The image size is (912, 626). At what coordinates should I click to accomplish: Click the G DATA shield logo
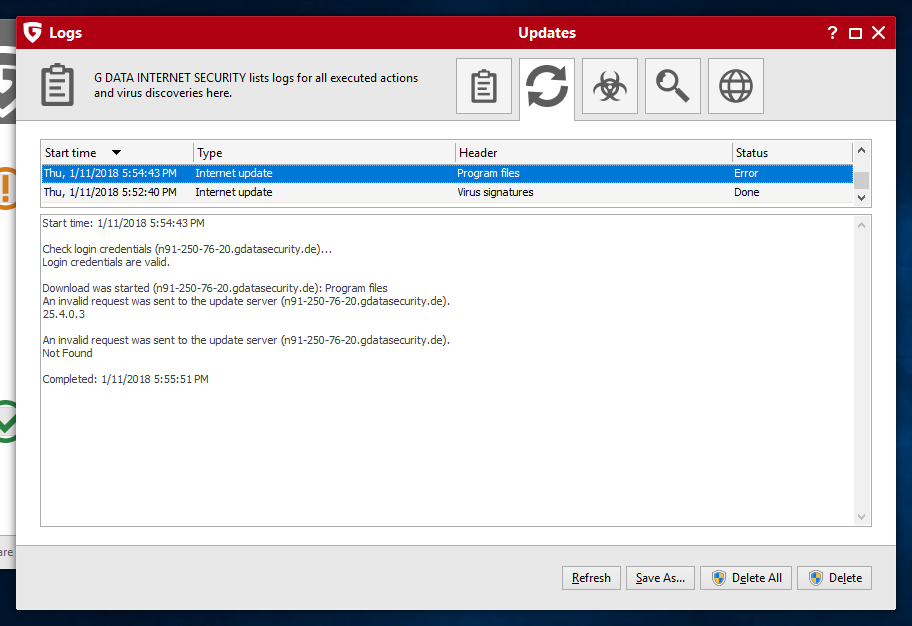pos(33,33)
